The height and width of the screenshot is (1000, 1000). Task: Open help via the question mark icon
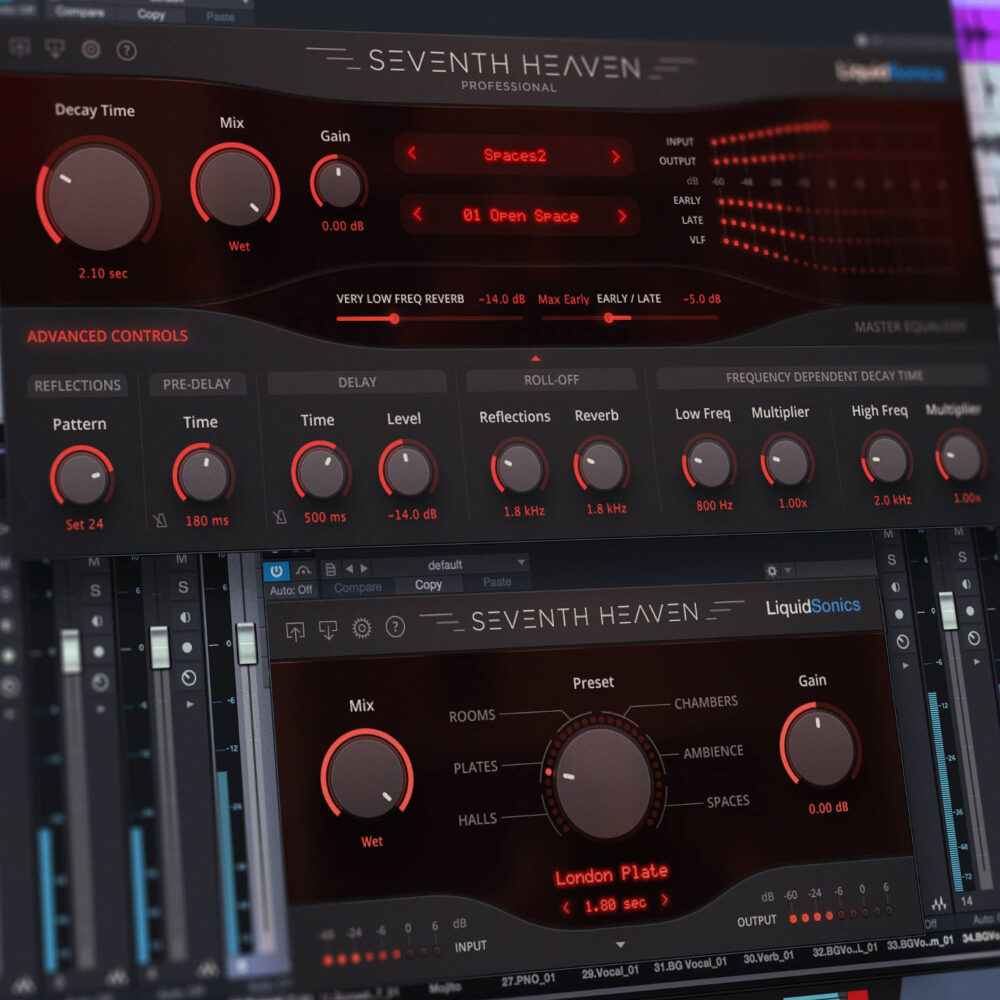point(125,48)
